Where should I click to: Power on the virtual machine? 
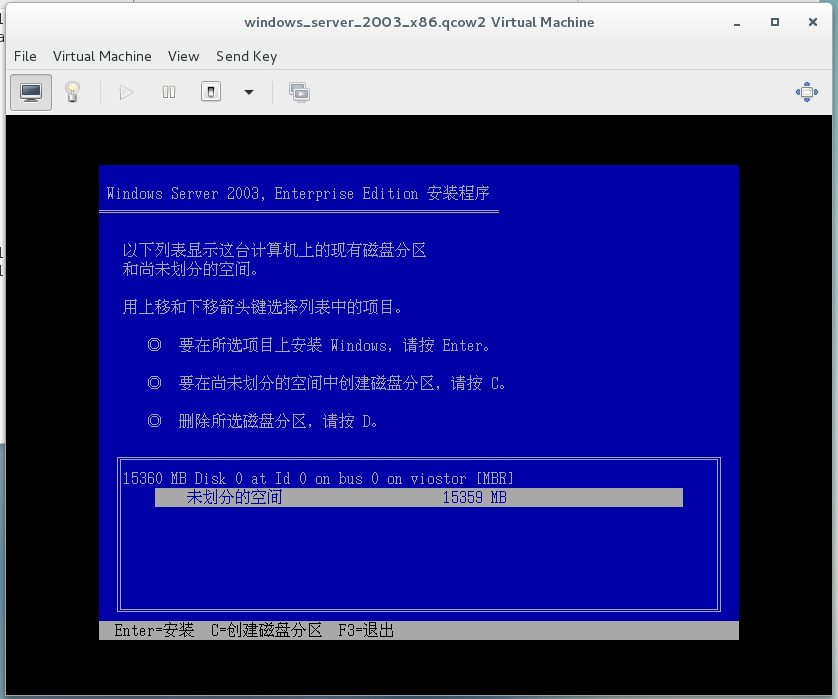tap(126, 92)
